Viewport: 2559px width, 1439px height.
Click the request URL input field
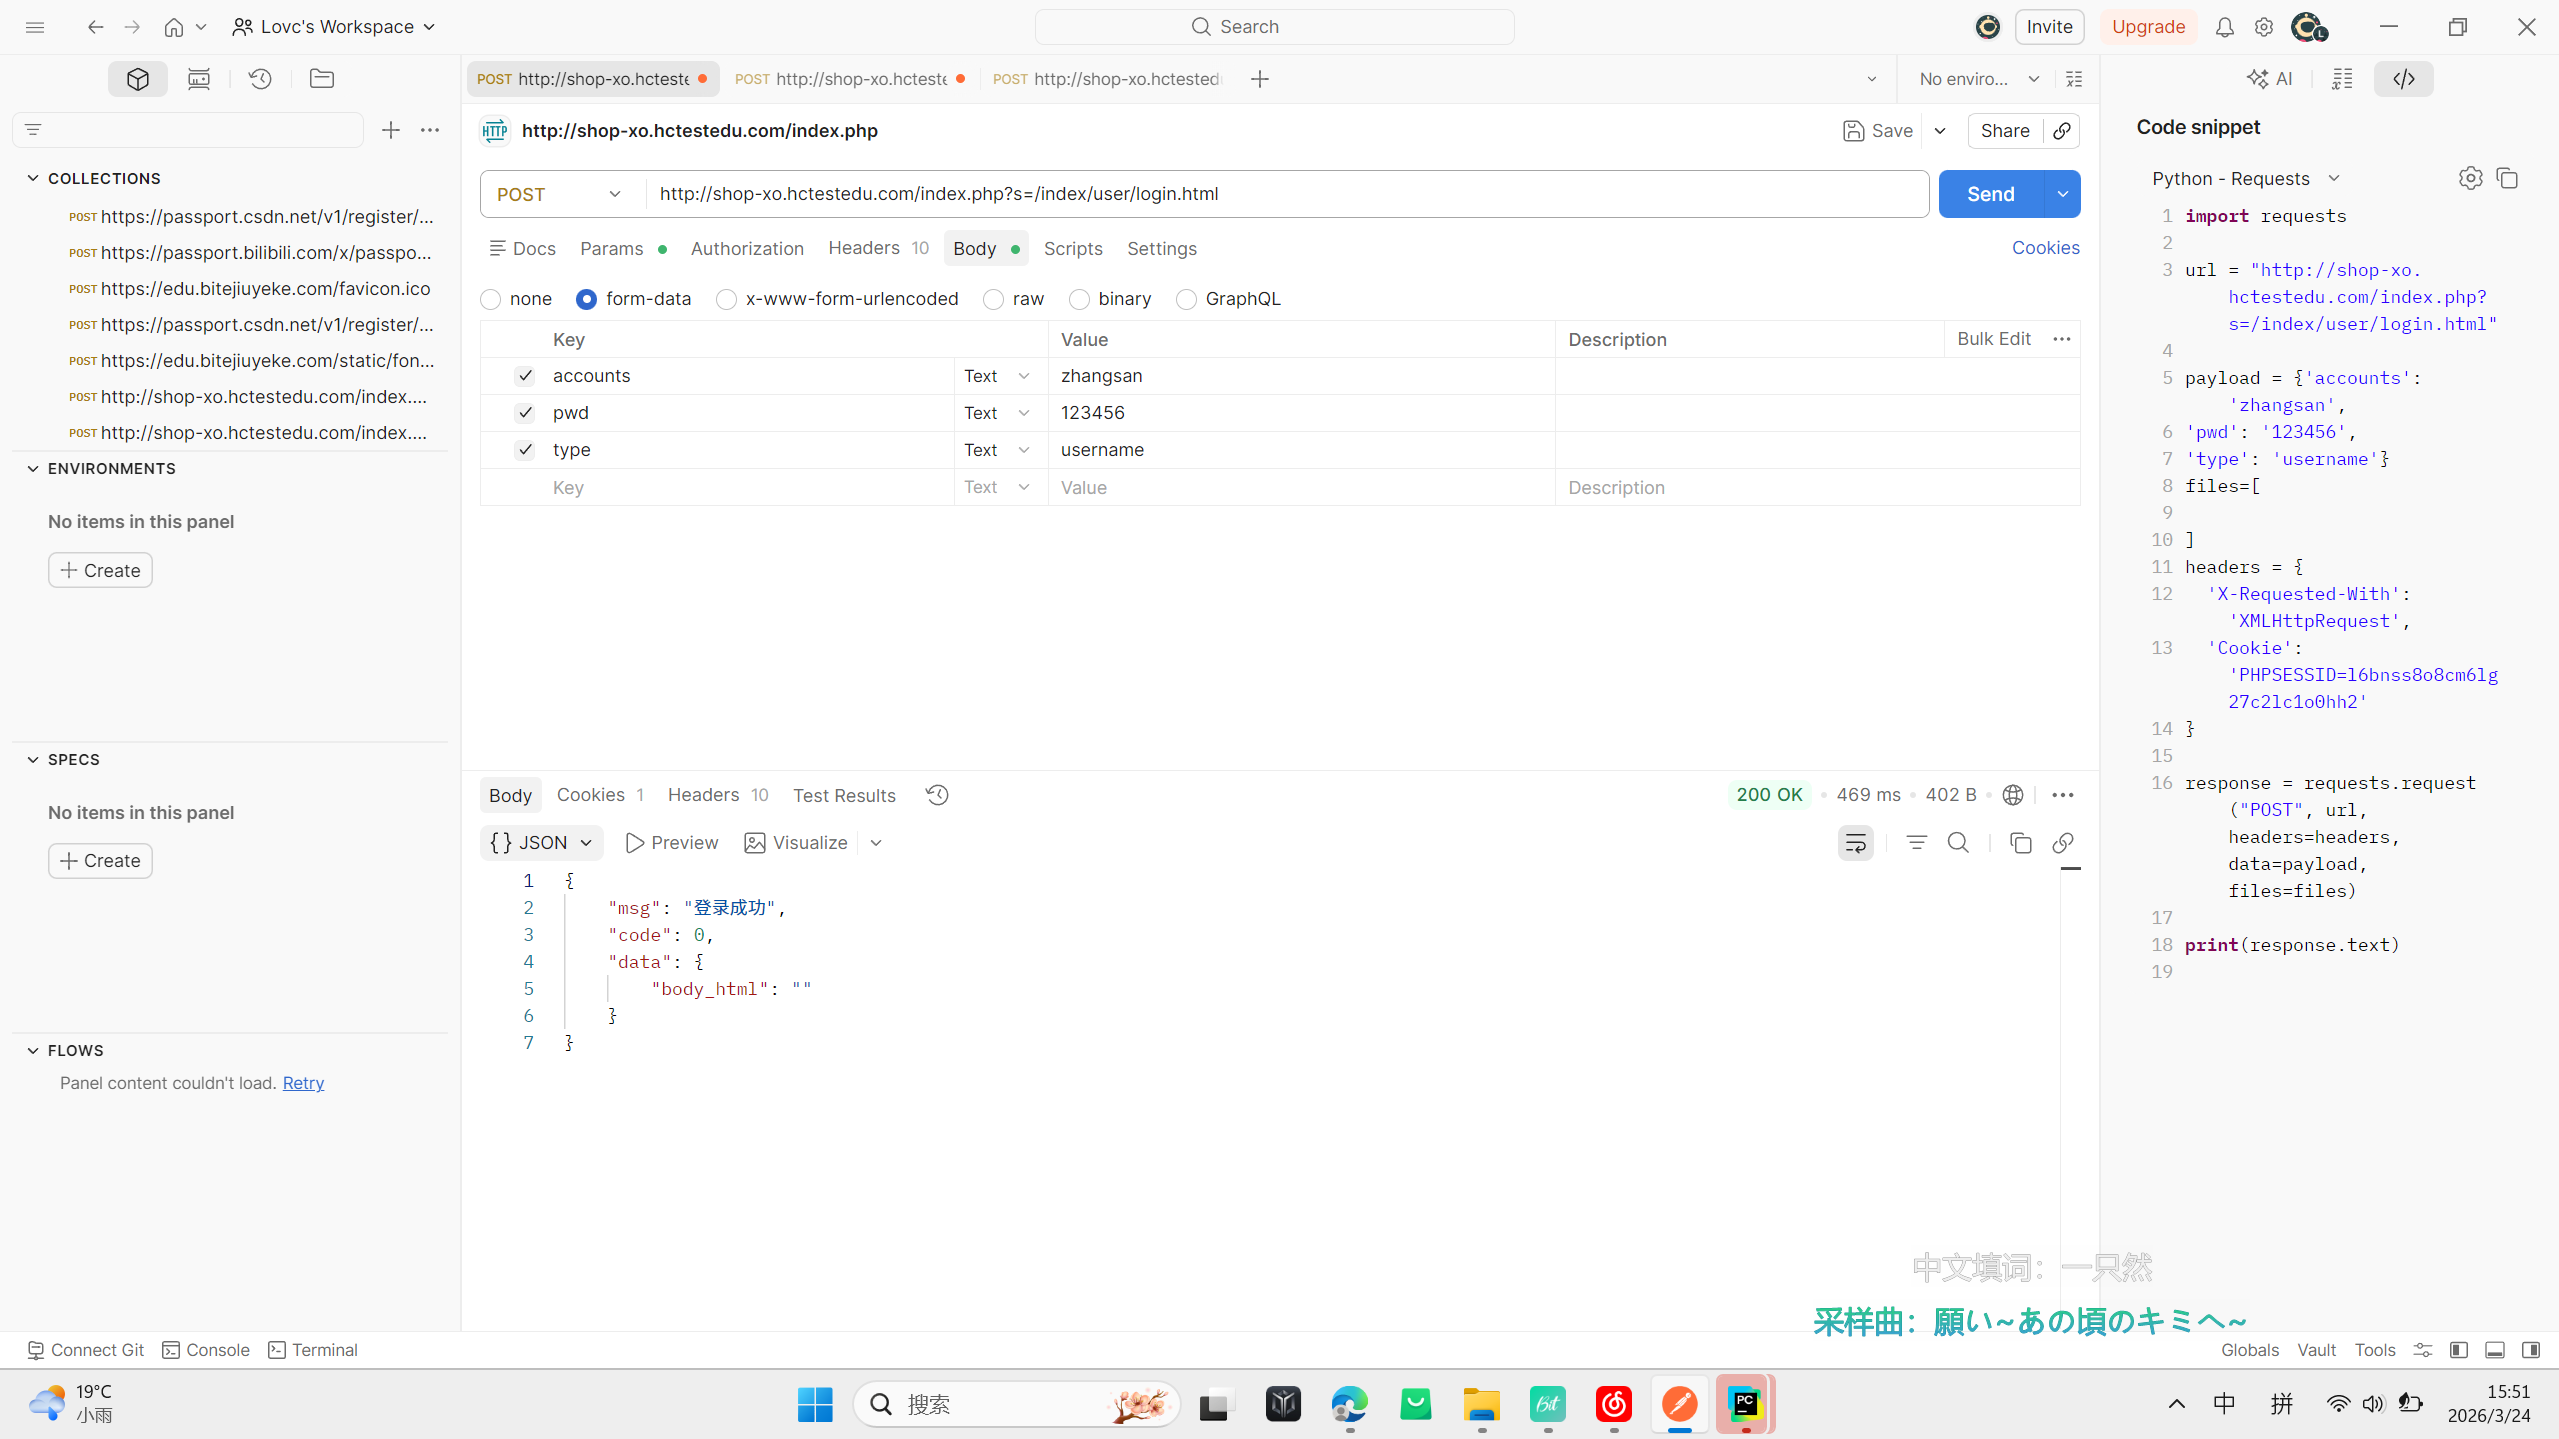coord(1280,194)
